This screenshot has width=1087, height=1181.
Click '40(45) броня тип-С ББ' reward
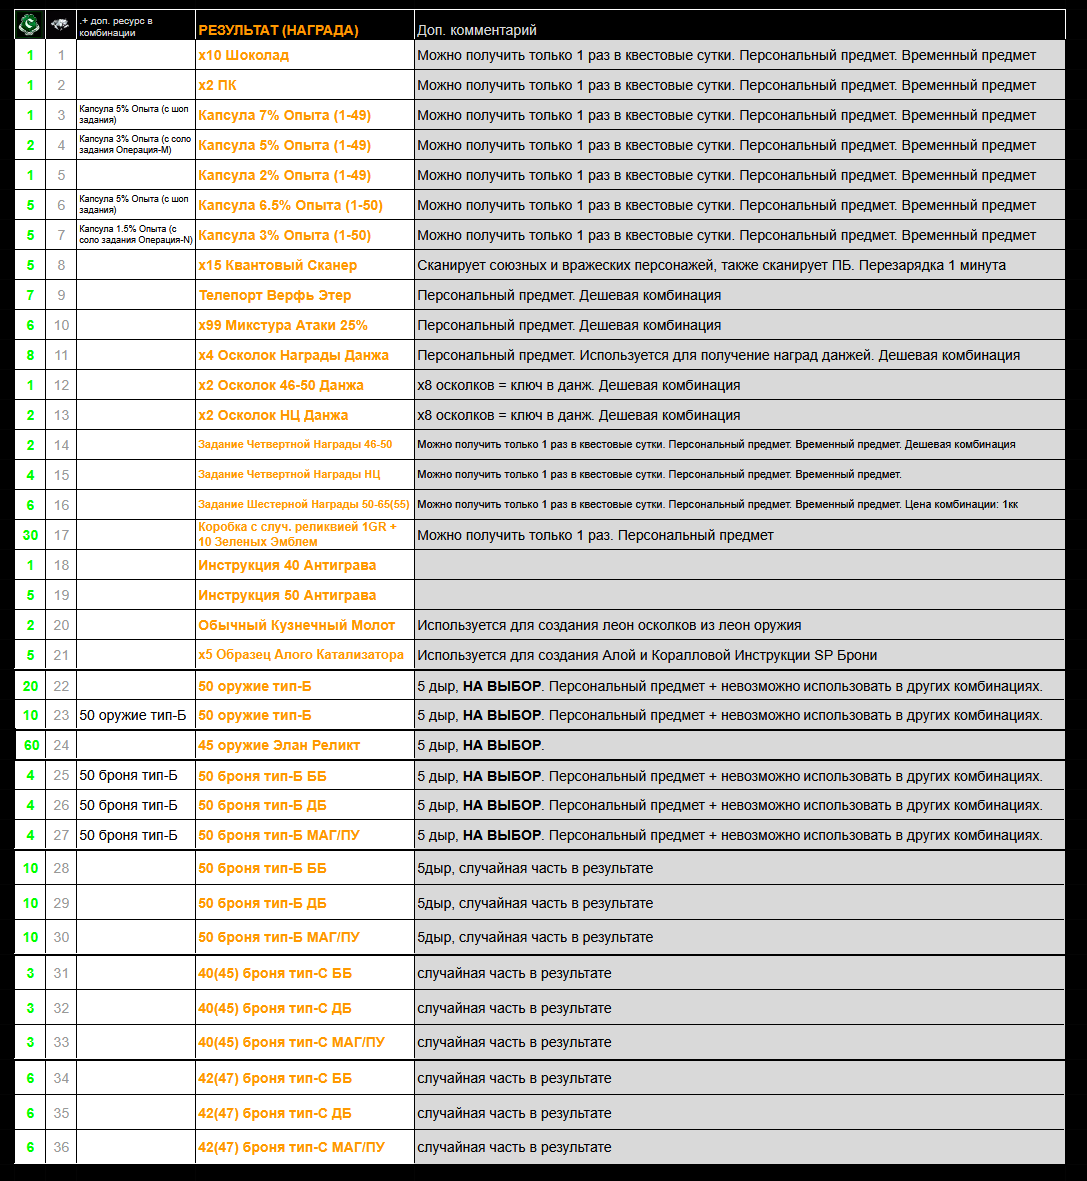click(x=275, y=973)
